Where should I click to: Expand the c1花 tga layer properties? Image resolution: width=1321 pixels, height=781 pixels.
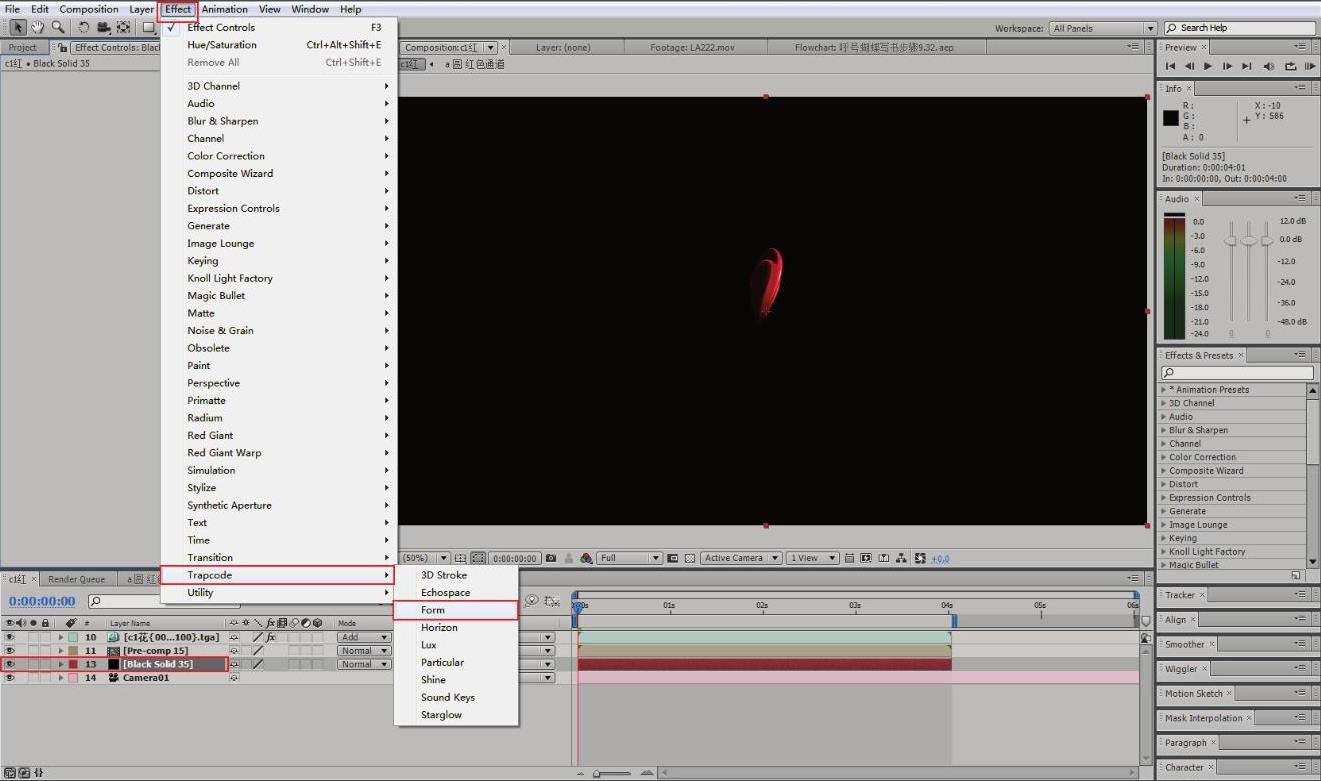coord(60,637)
